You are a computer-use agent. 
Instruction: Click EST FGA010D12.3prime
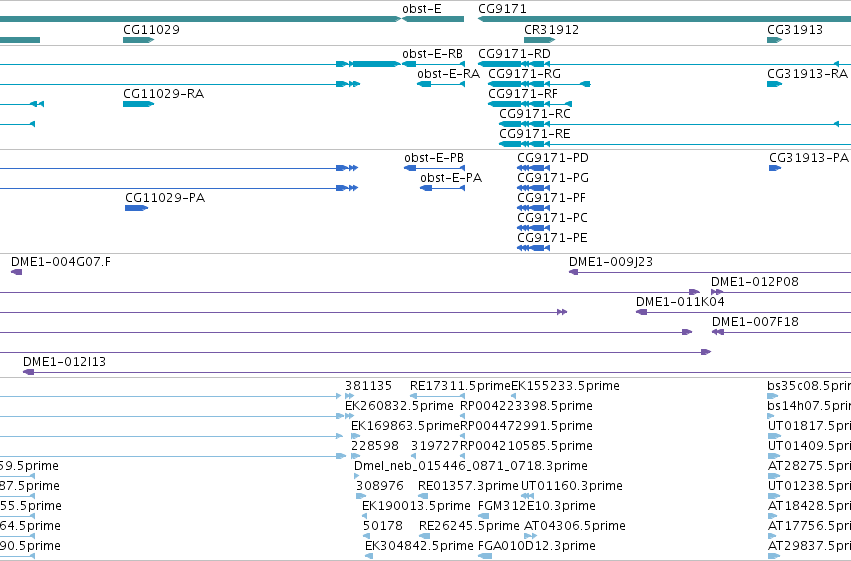point(485,557)
